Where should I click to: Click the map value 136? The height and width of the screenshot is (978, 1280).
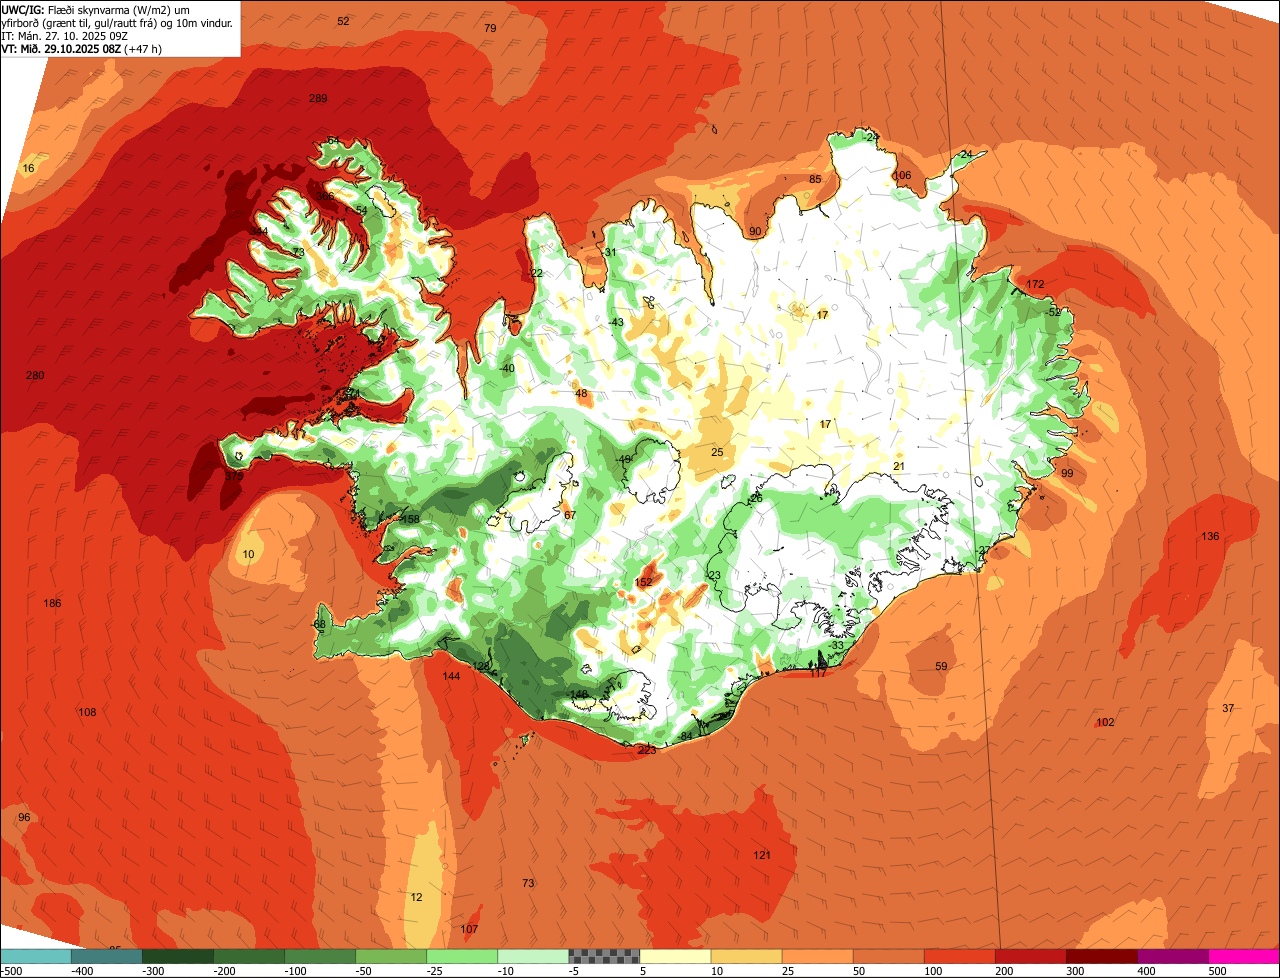[x=1210, y=536]
